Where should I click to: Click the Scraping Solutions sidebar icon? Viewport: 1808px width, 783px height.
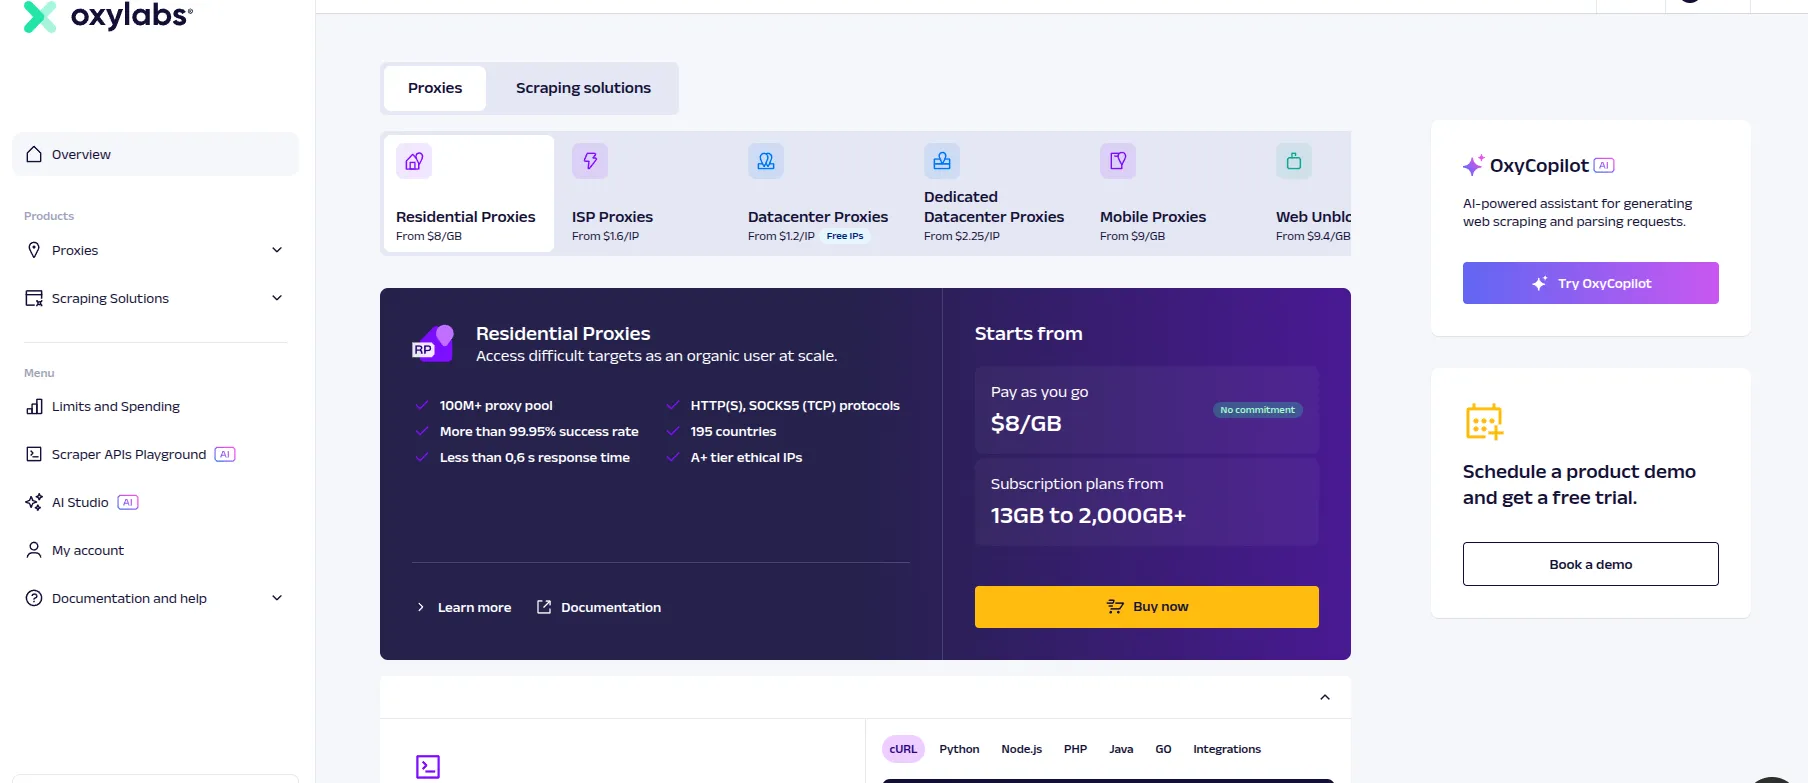[x=34, y=298]
